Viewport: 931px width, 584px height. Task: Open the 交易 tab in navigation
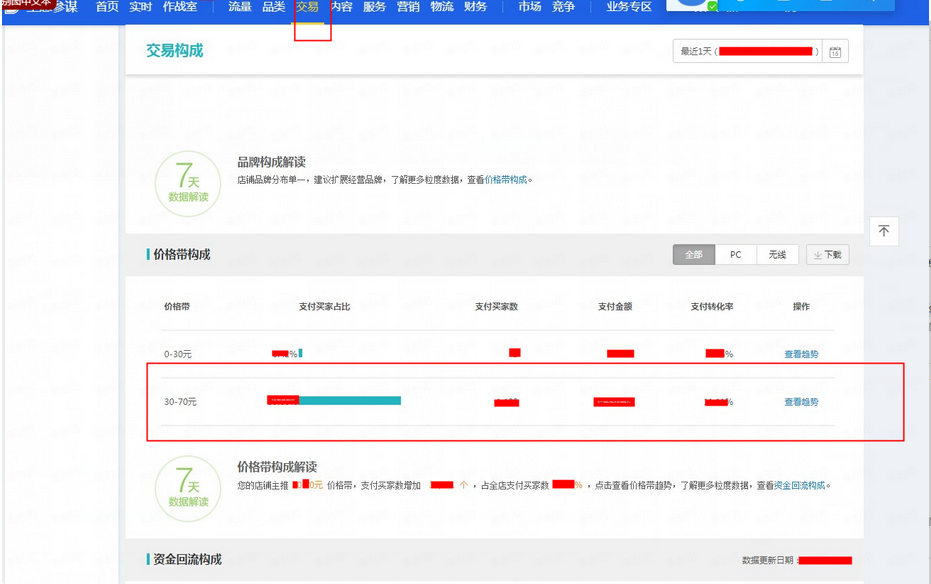click(307, 7)
